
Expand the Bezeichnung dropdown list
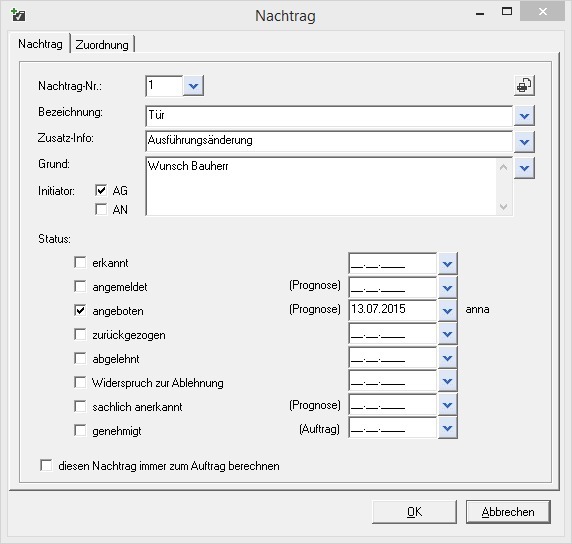524,116
